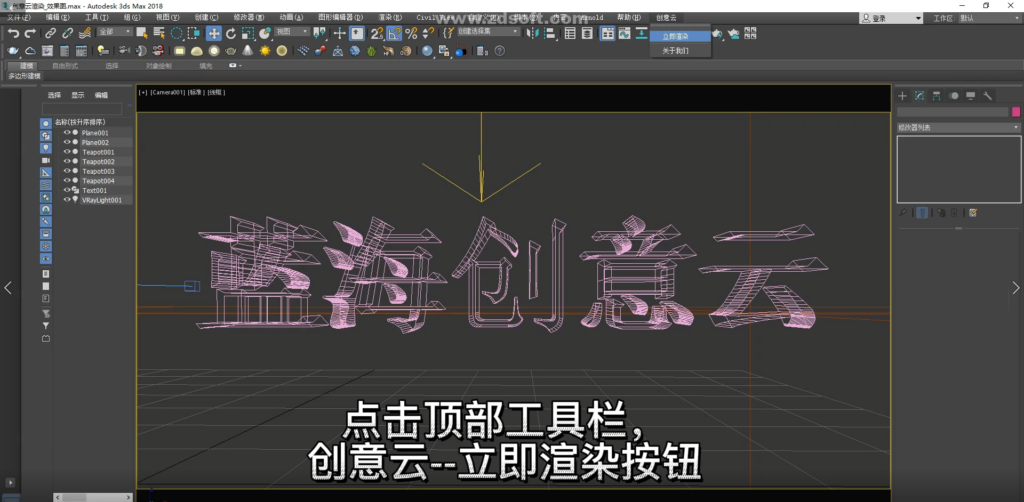
Task: Toggle visibility of Teapot001
Action: [67, 152]
